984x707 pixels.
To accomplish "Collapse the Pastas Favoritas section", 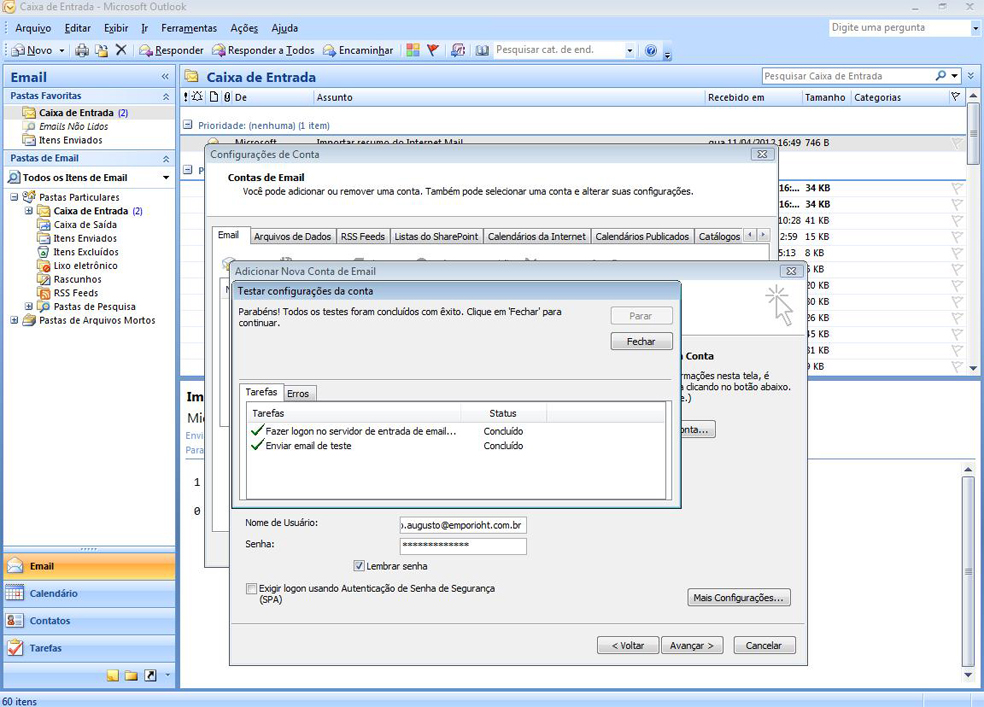I will click(166, 97).
